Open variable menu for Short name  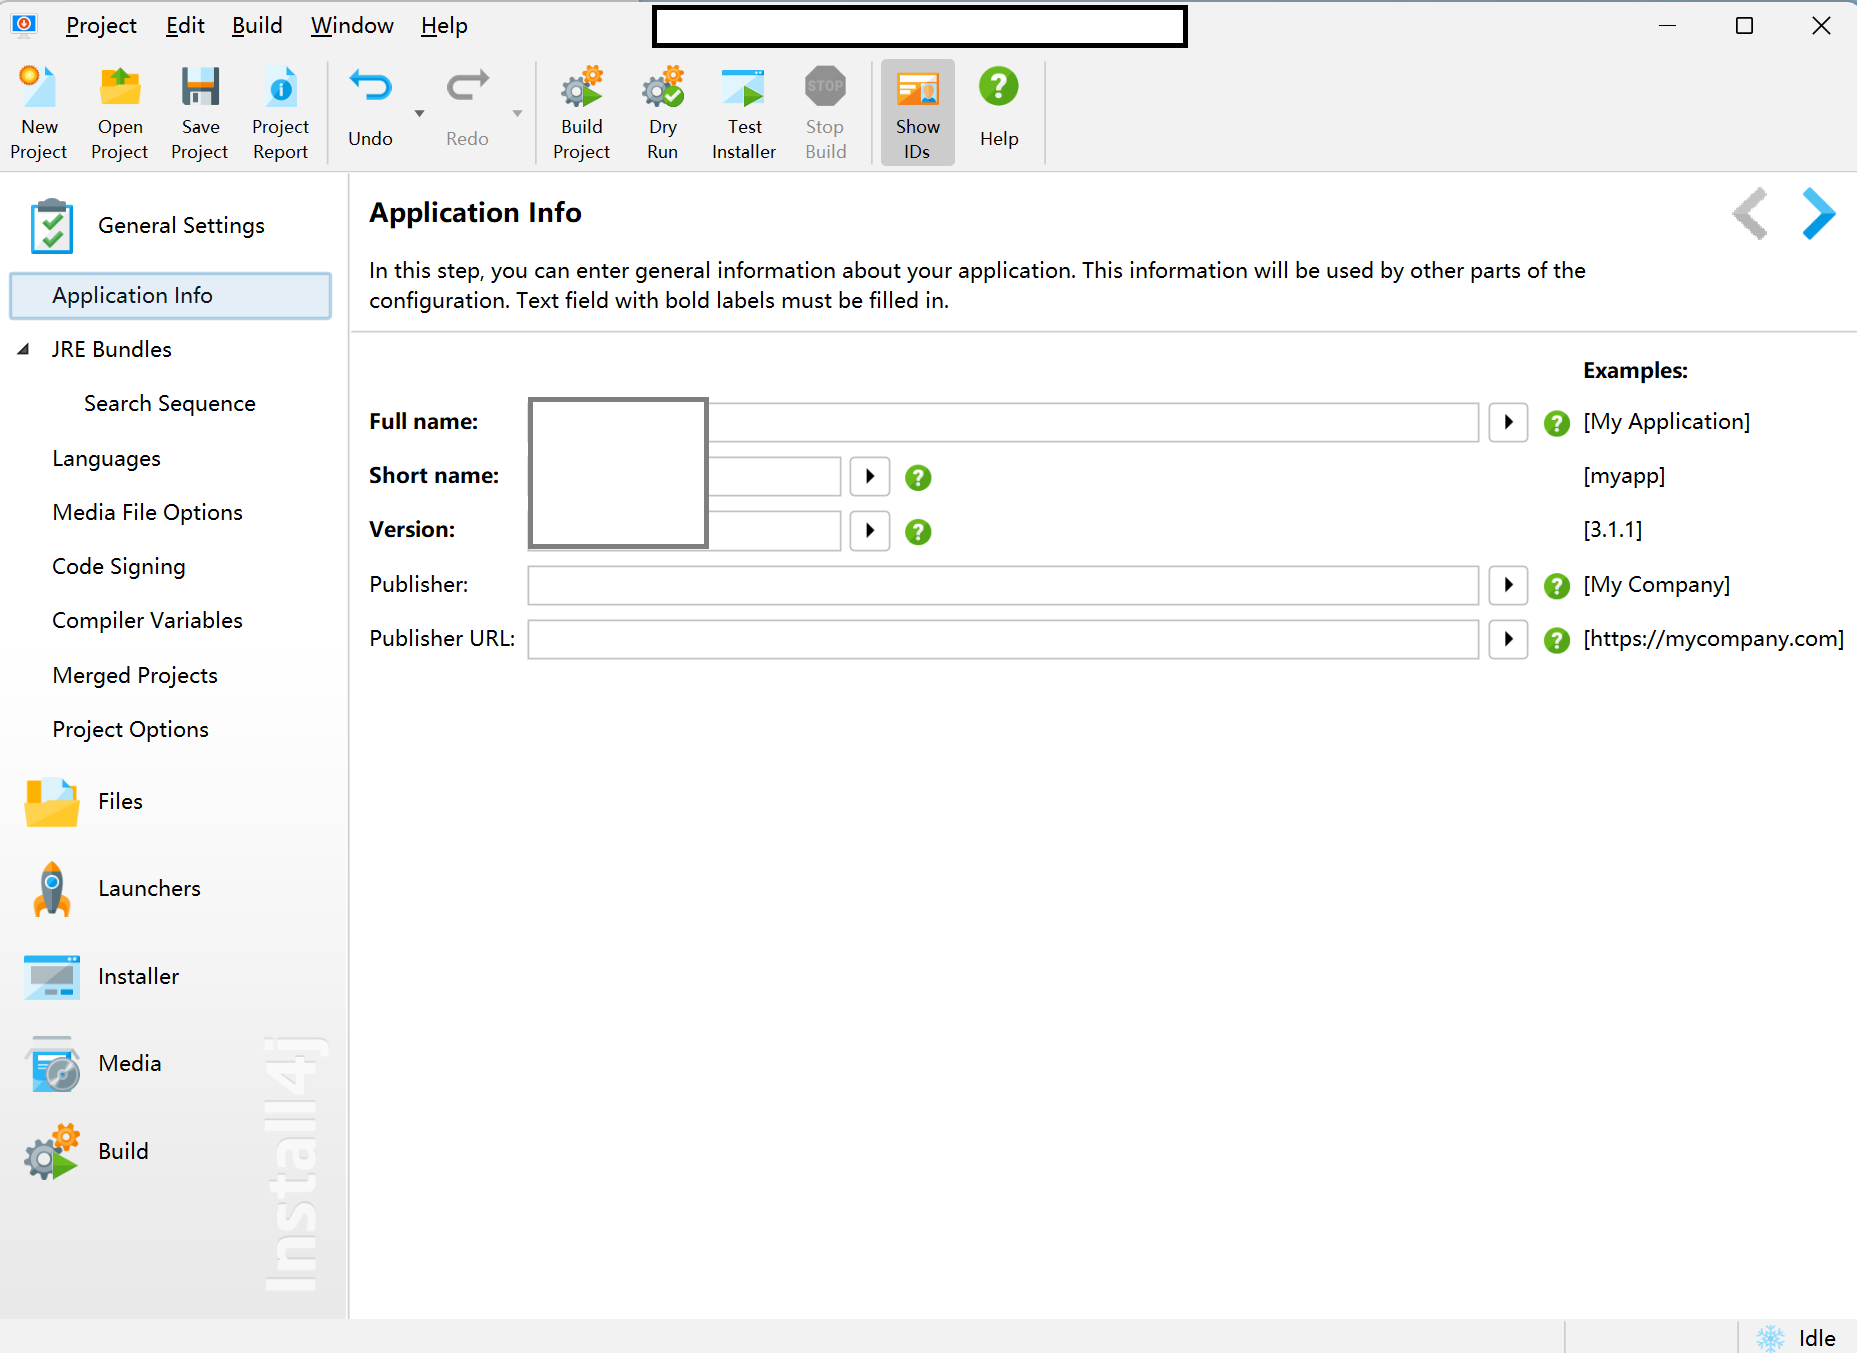[870, 477]
